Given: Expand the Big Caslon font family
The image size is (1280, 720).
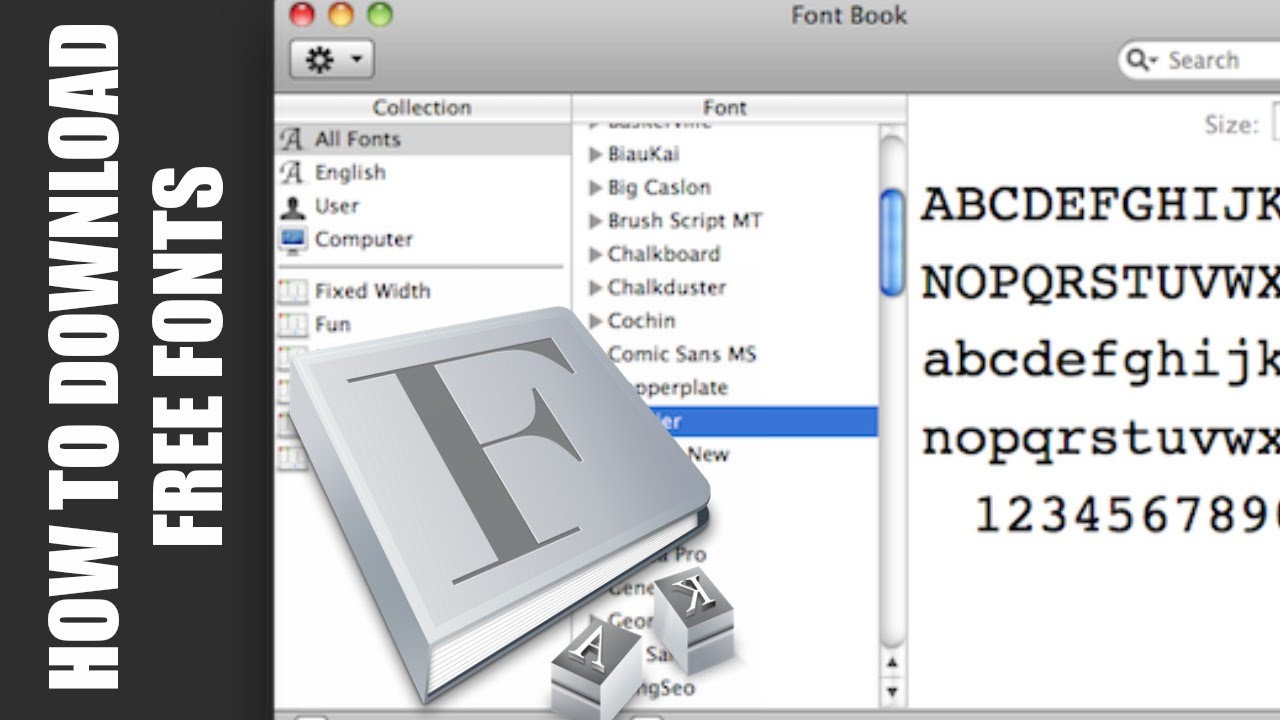Looking at the screenshot, I should 595,187.
